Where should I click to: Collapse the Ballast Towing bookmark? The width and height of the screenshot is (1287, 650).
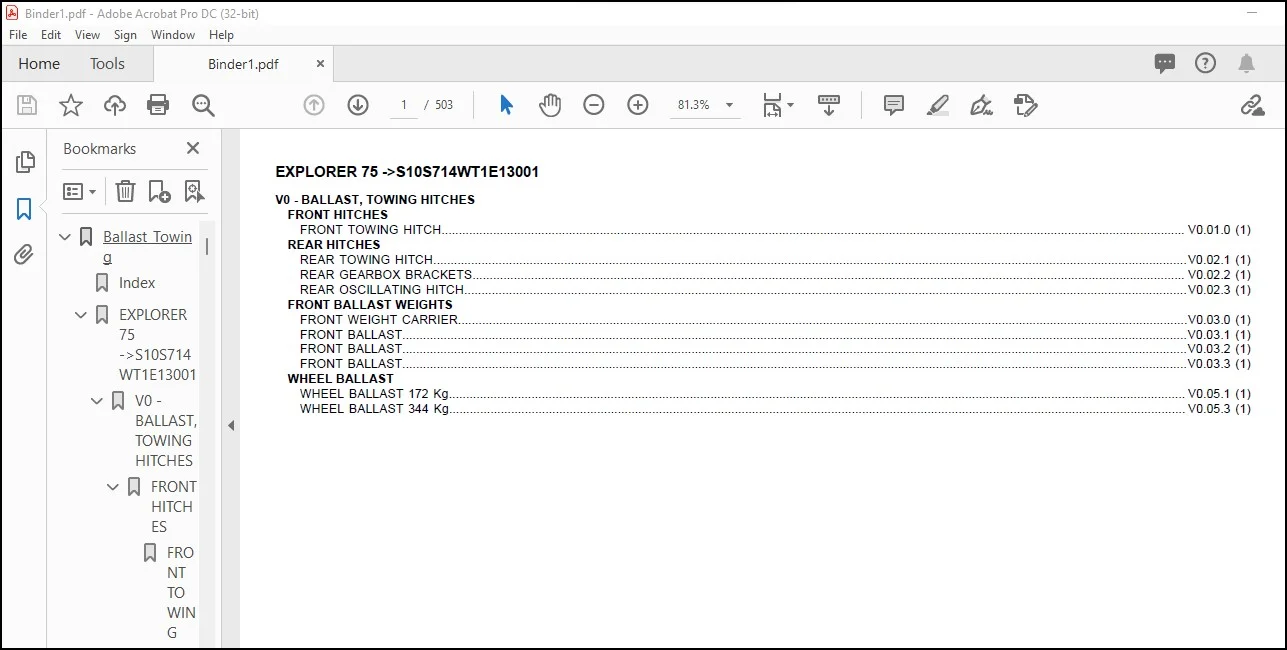point(66,237)
